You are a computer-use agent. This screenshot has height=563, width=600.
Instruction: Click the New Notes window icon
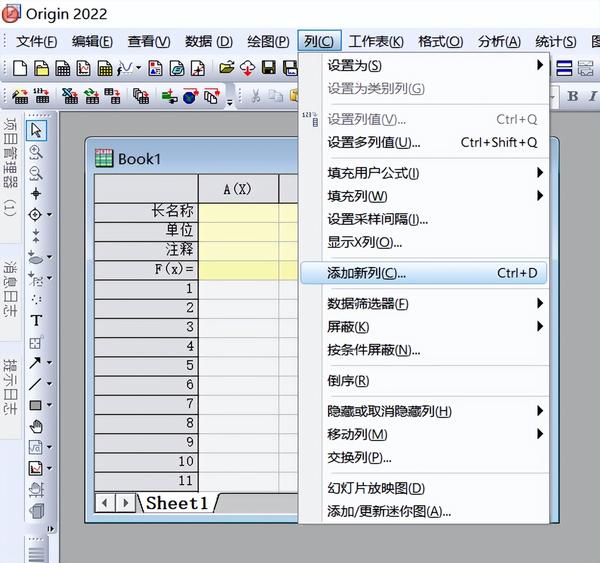(177, 69)
